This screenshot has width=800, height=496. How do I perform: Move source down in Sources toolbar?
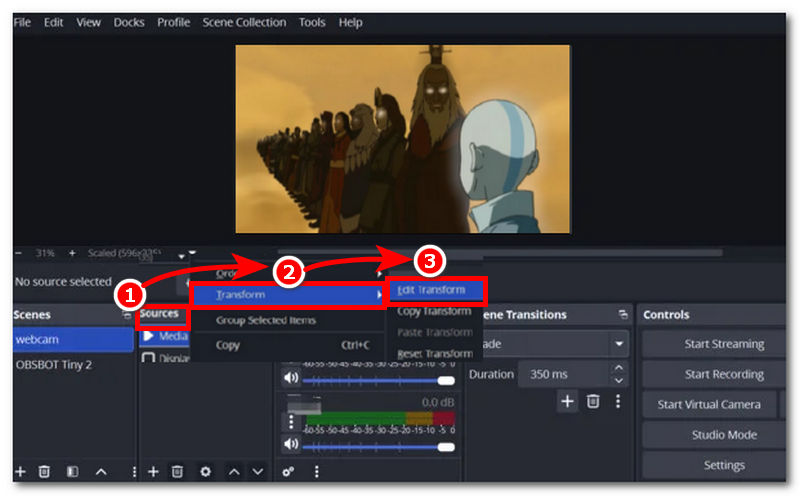pyautogui.click(x=258, y=472)
